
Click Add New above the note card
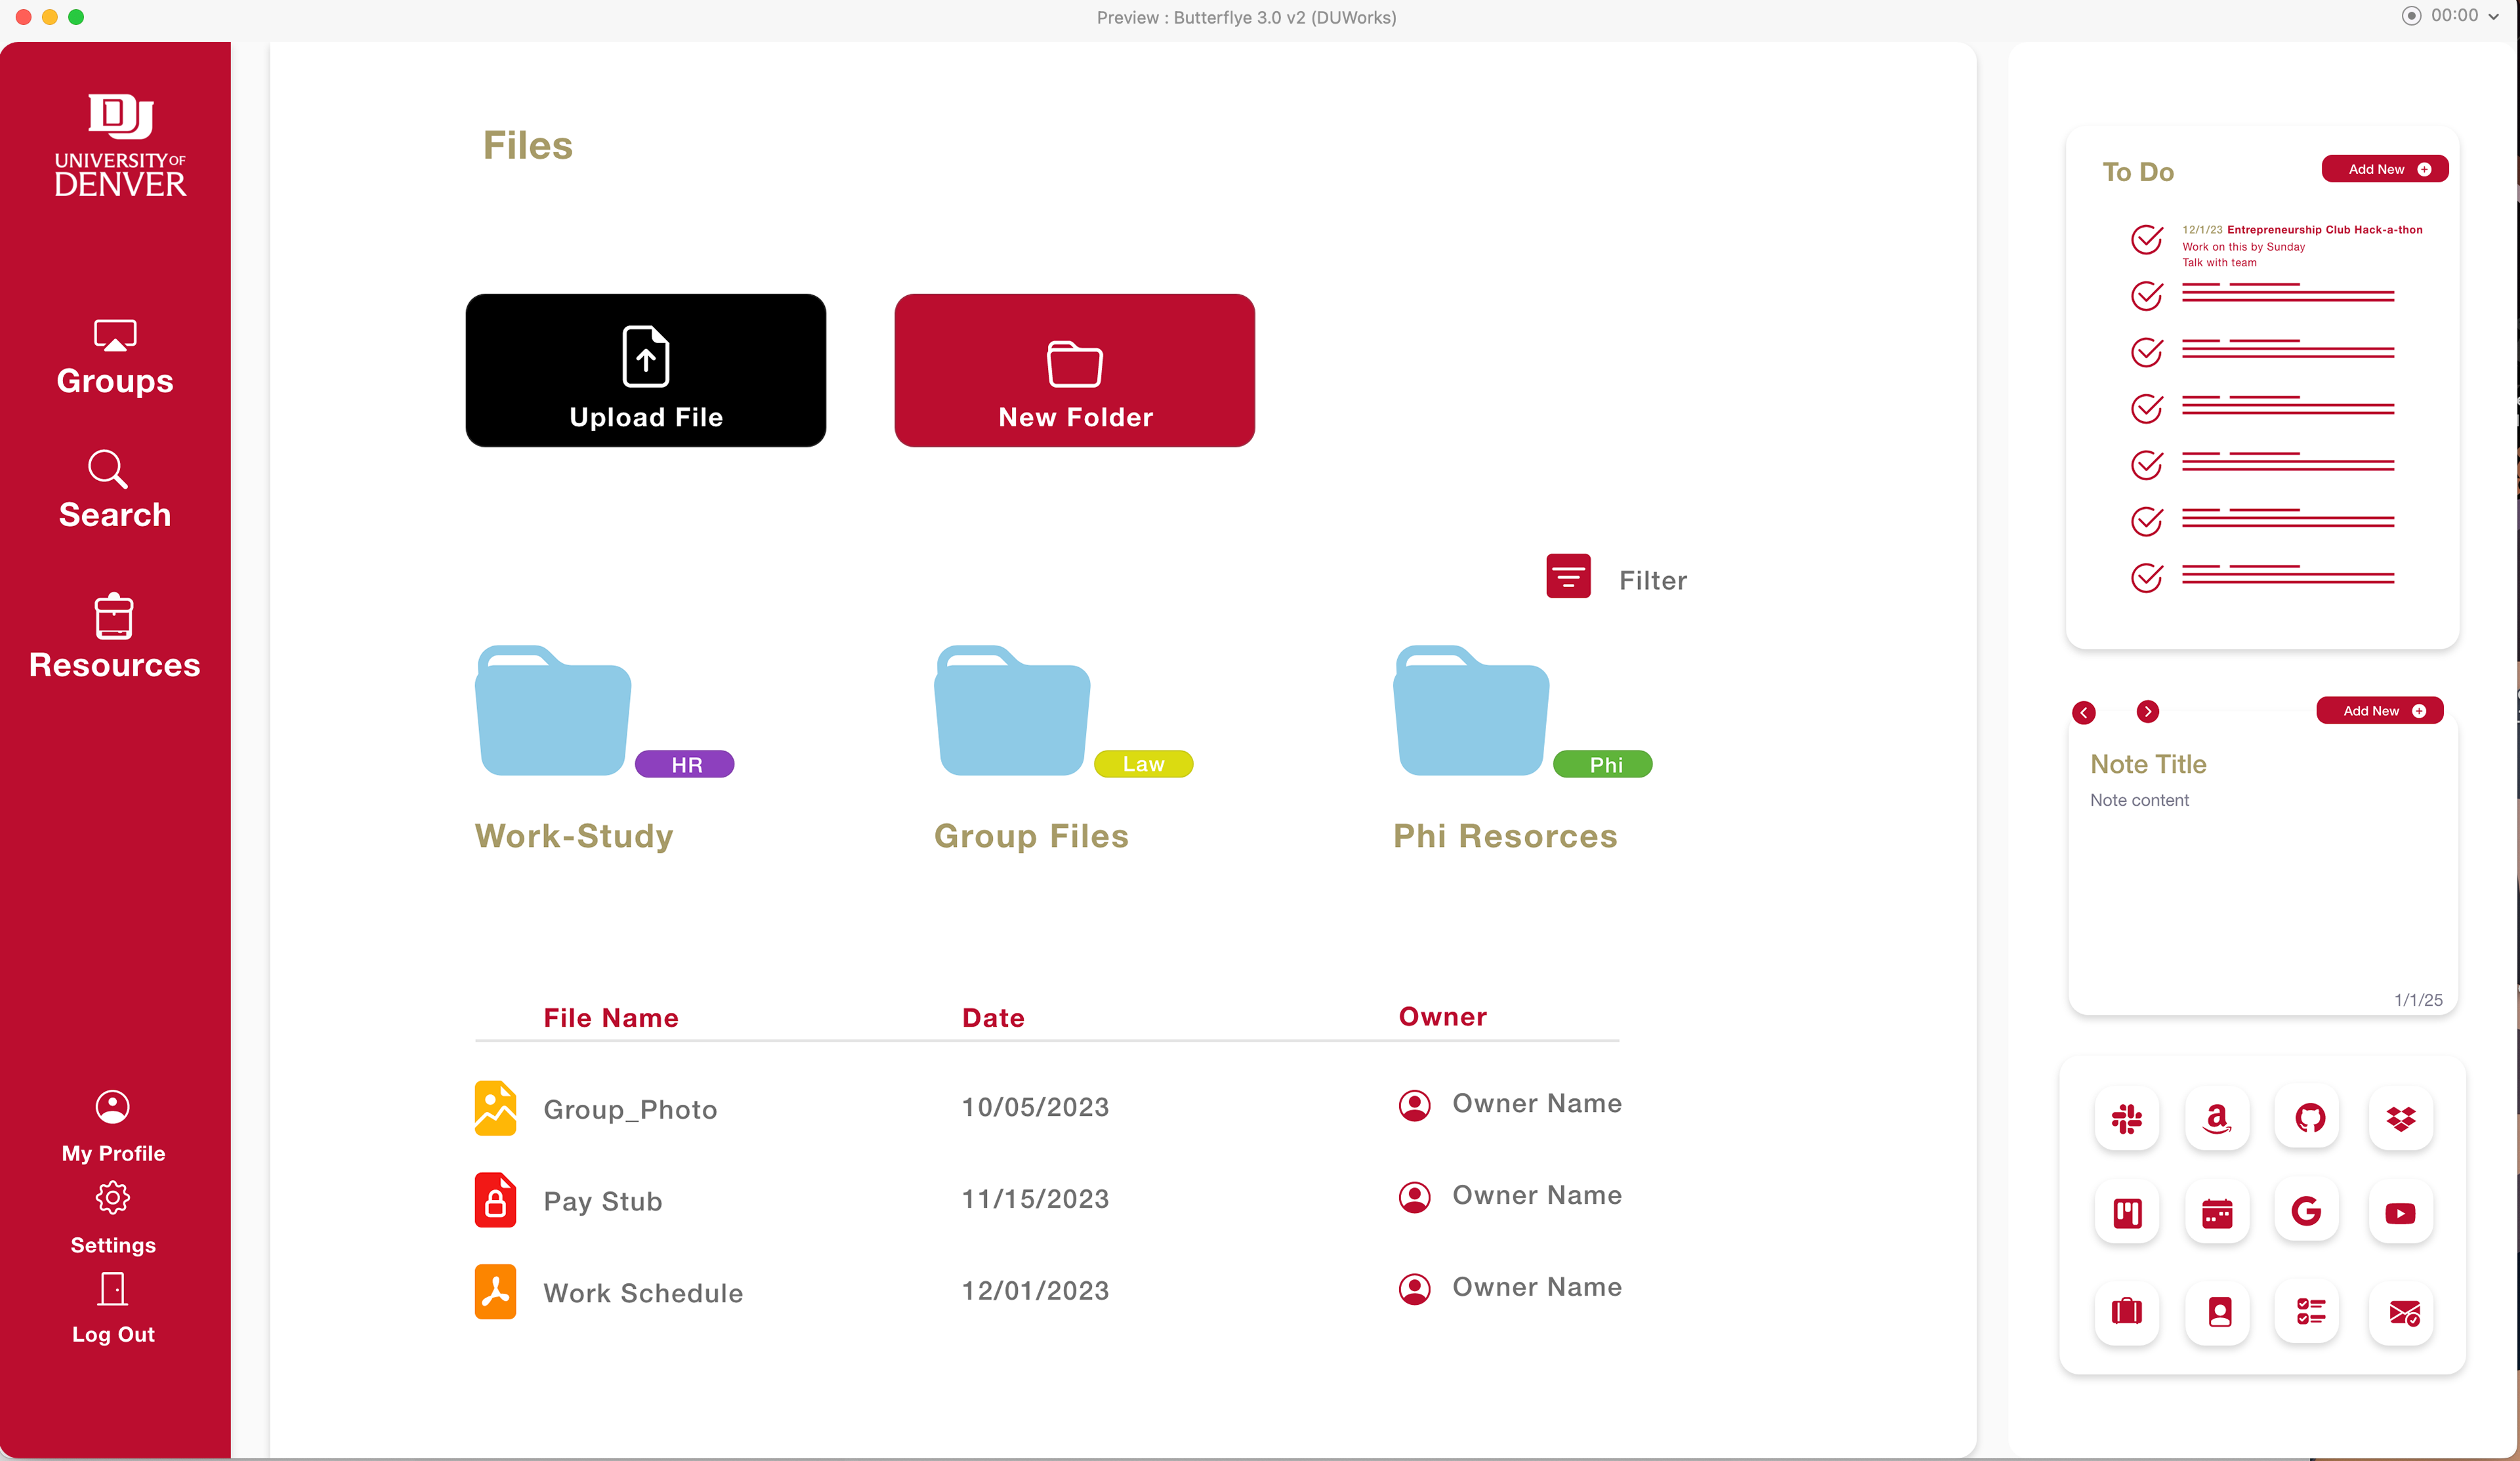click(x=2380, y=711)
